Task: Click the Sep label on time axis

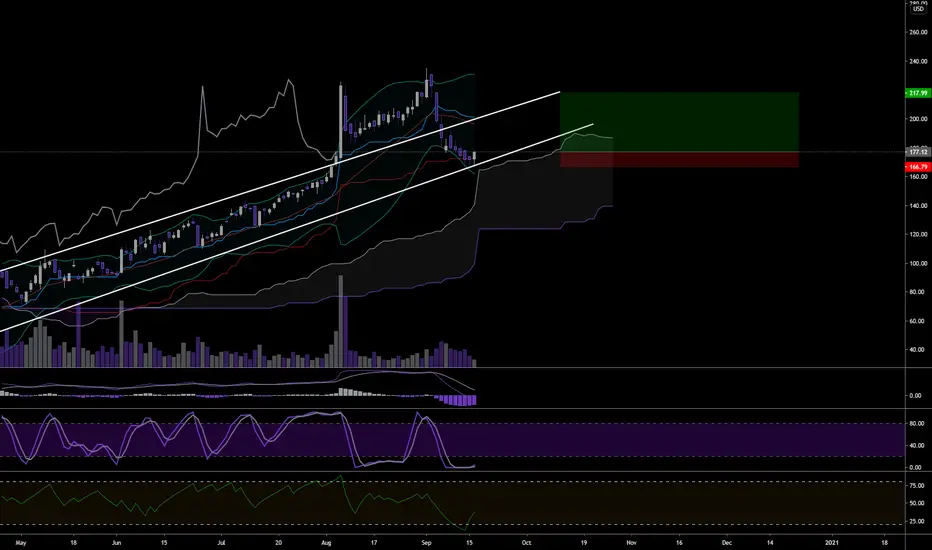Action: (426, 543)
